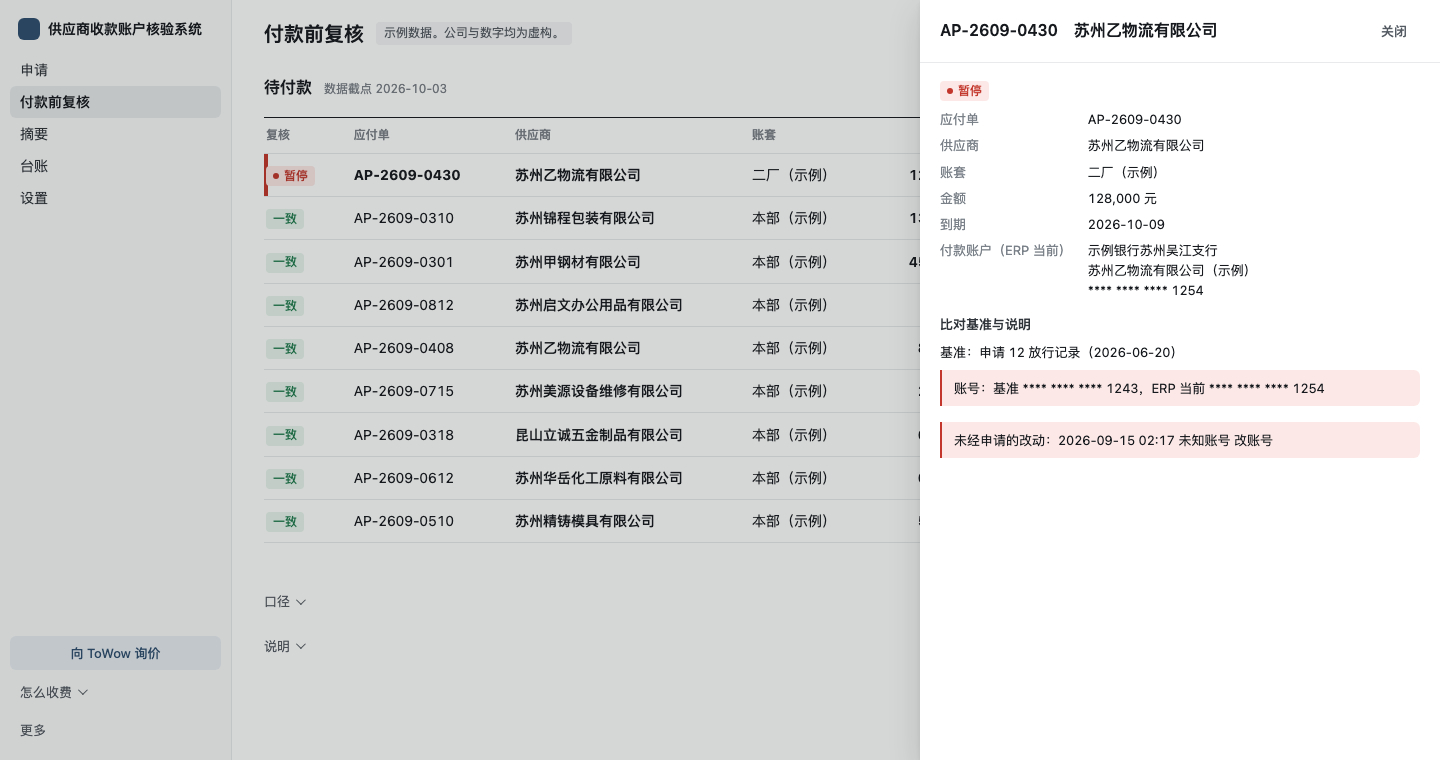
Task: Open 设置 in the sidebar
Action: pyautogui.click(x=115, y=198)
